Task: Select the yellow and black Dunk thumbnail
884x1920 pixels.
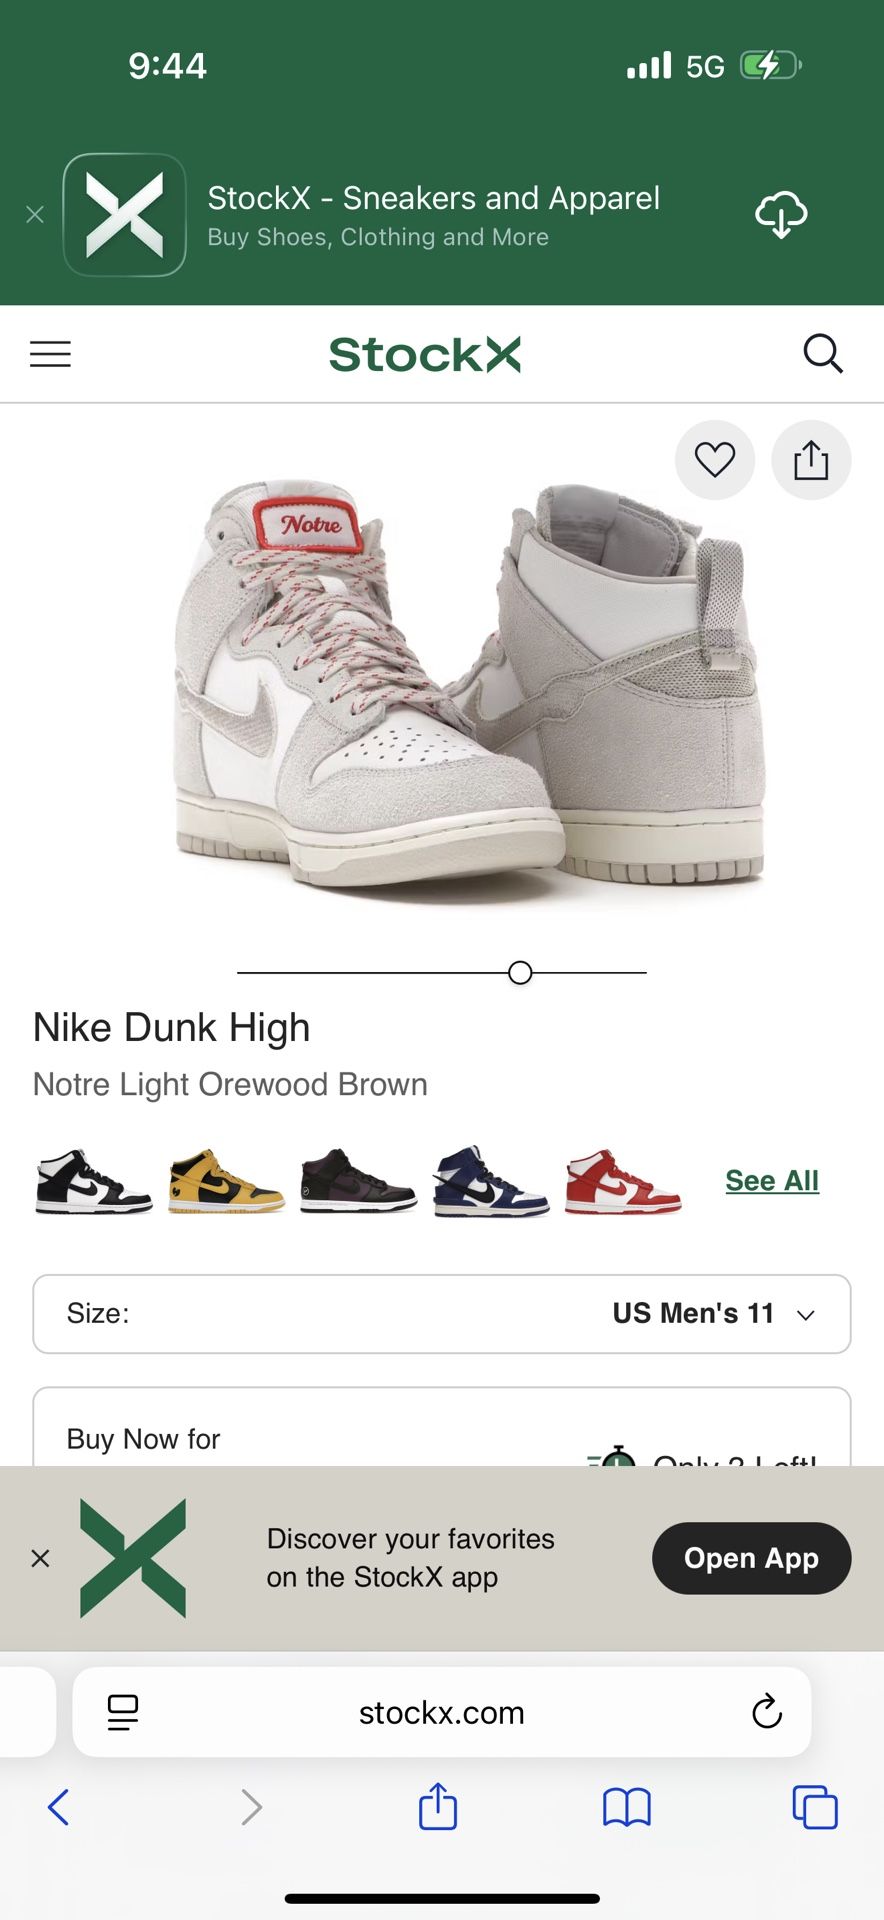Action: coord(226,1181)
